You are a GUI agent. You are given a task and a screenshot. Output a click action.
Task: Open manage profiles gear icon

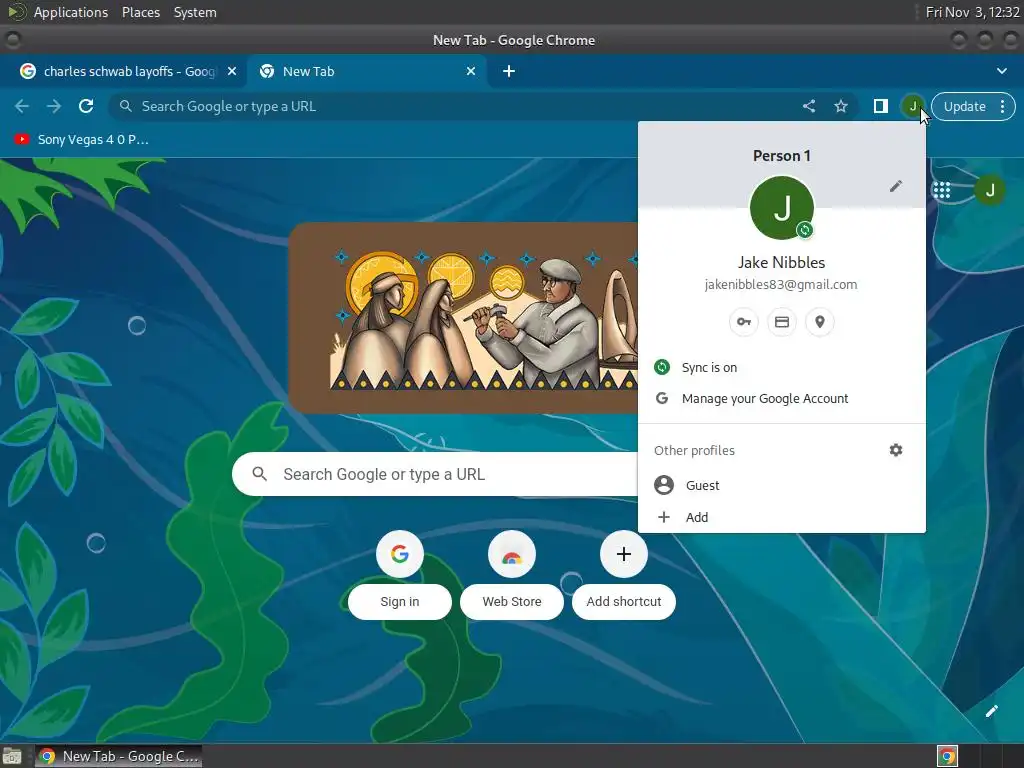pos(896,450)
